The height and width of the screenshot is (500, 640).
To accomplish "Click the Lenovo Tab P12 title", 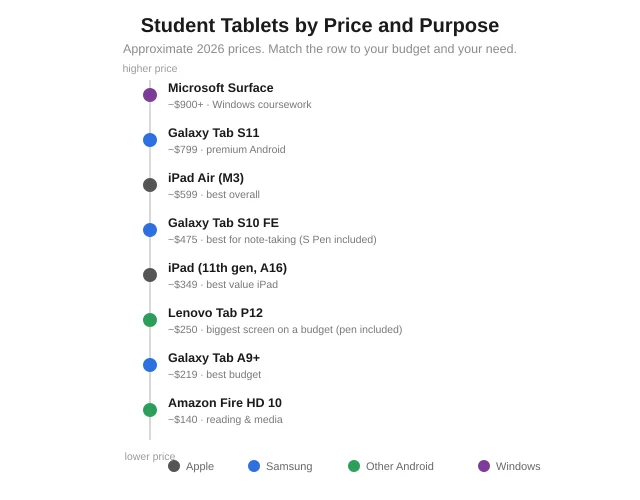I will 216,313.
